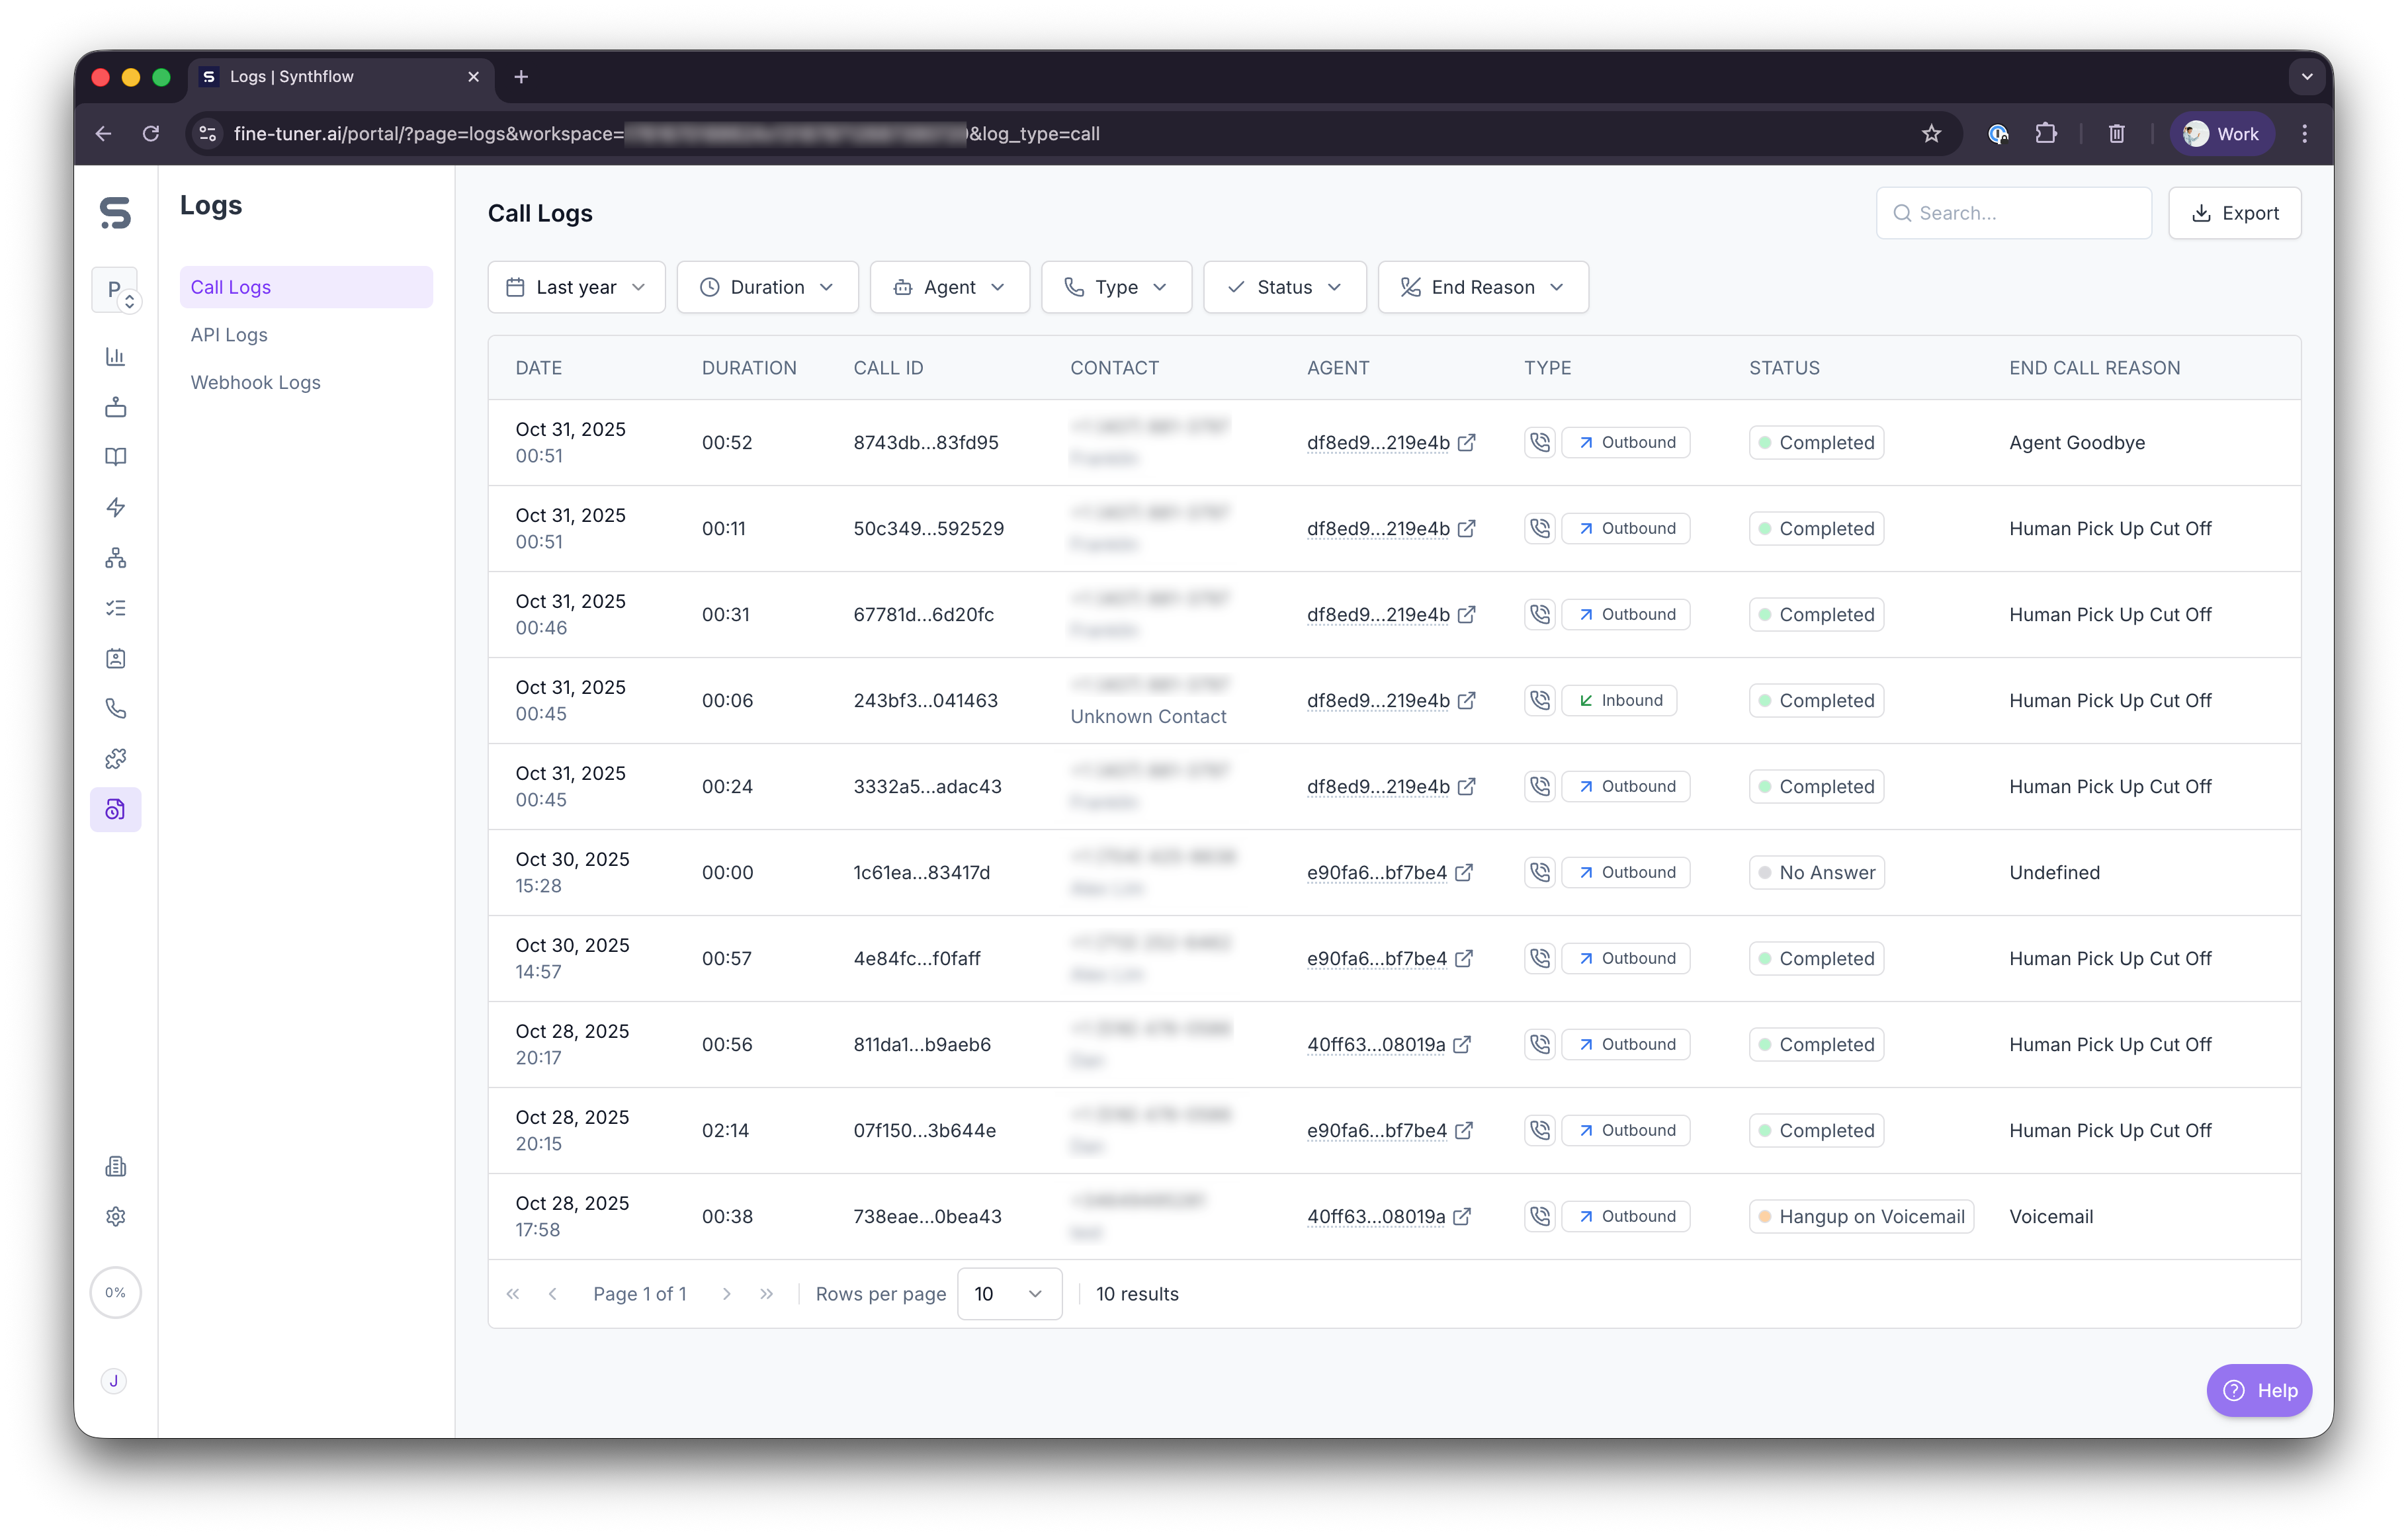Switch to Webhook Logs section

255,383
